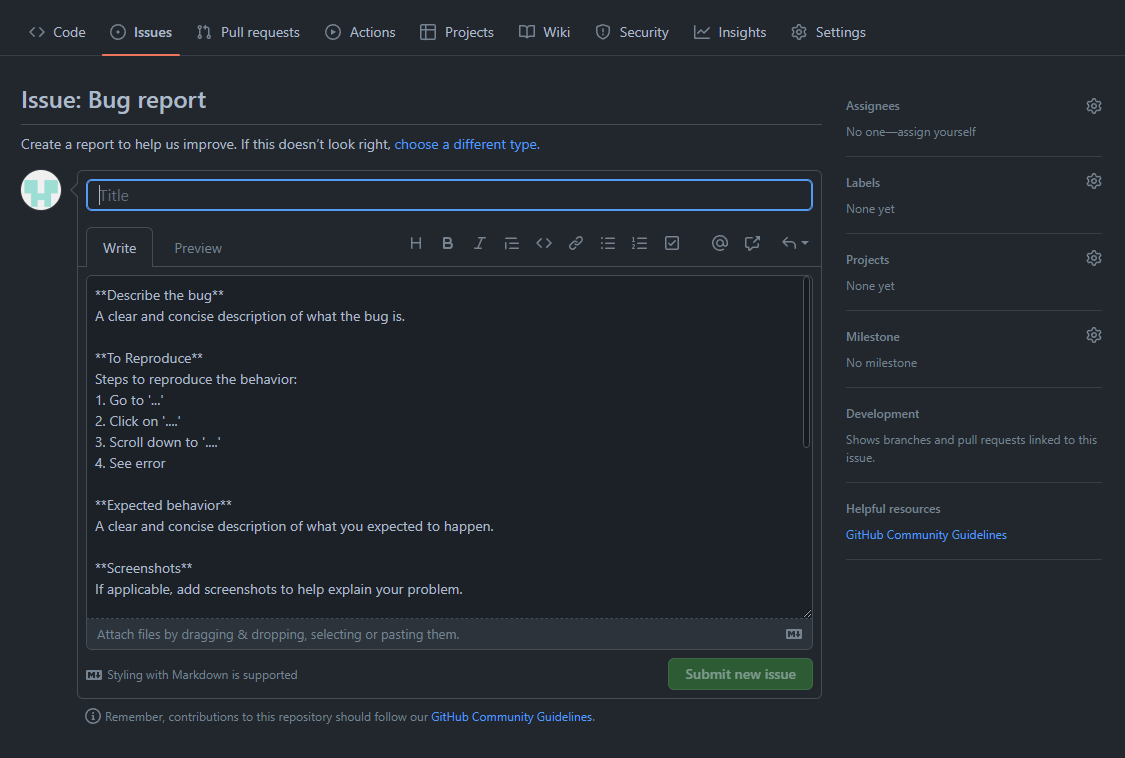Apply bold formatting in editor toolbar
This screenshot has width=1125, height=758.
click(447, 243)
